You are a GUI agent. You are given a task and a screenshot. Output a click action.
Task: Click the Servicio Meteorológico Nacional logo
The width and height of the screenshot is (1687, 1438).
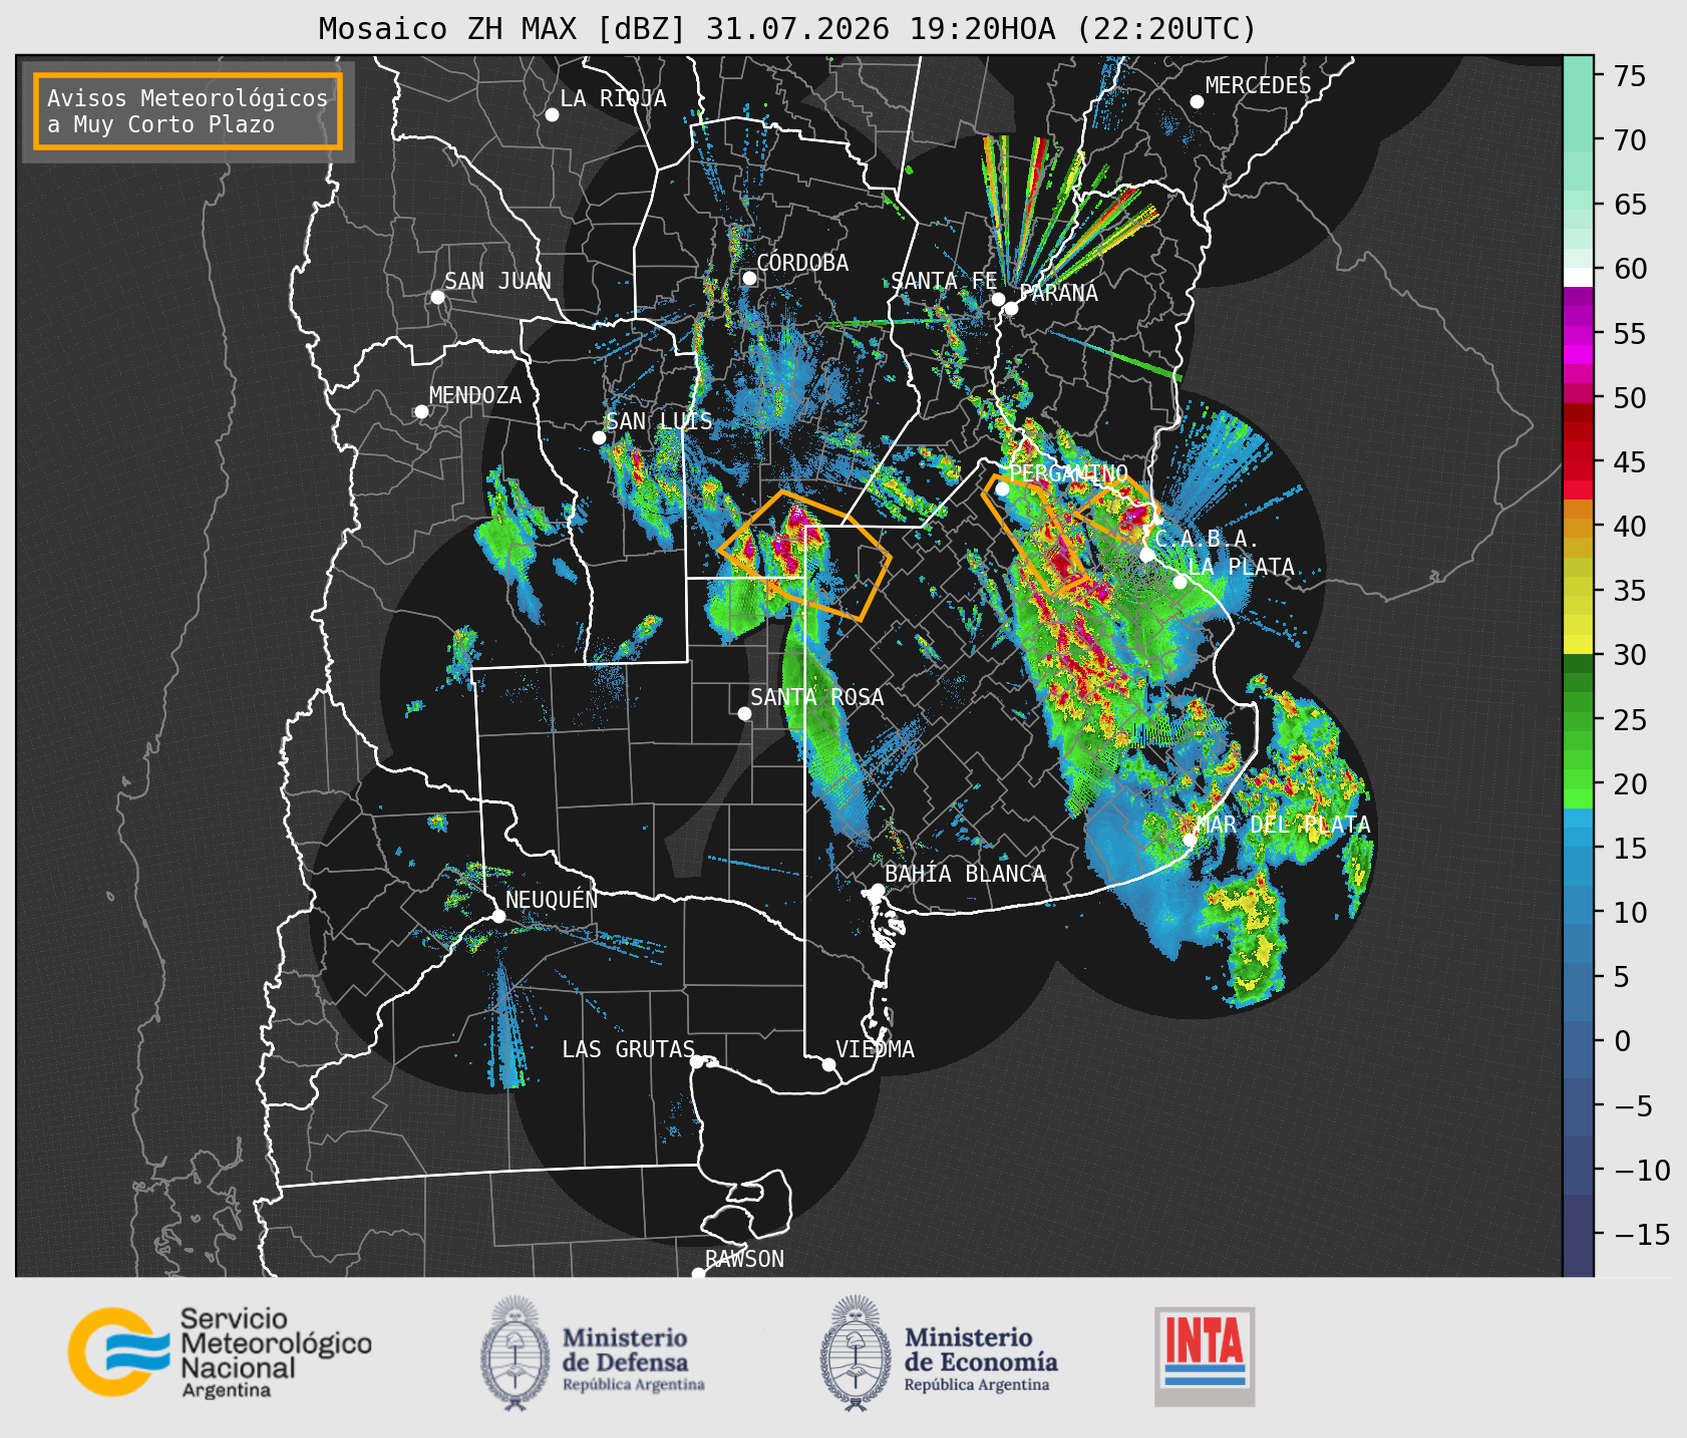tap(220, 1352)
